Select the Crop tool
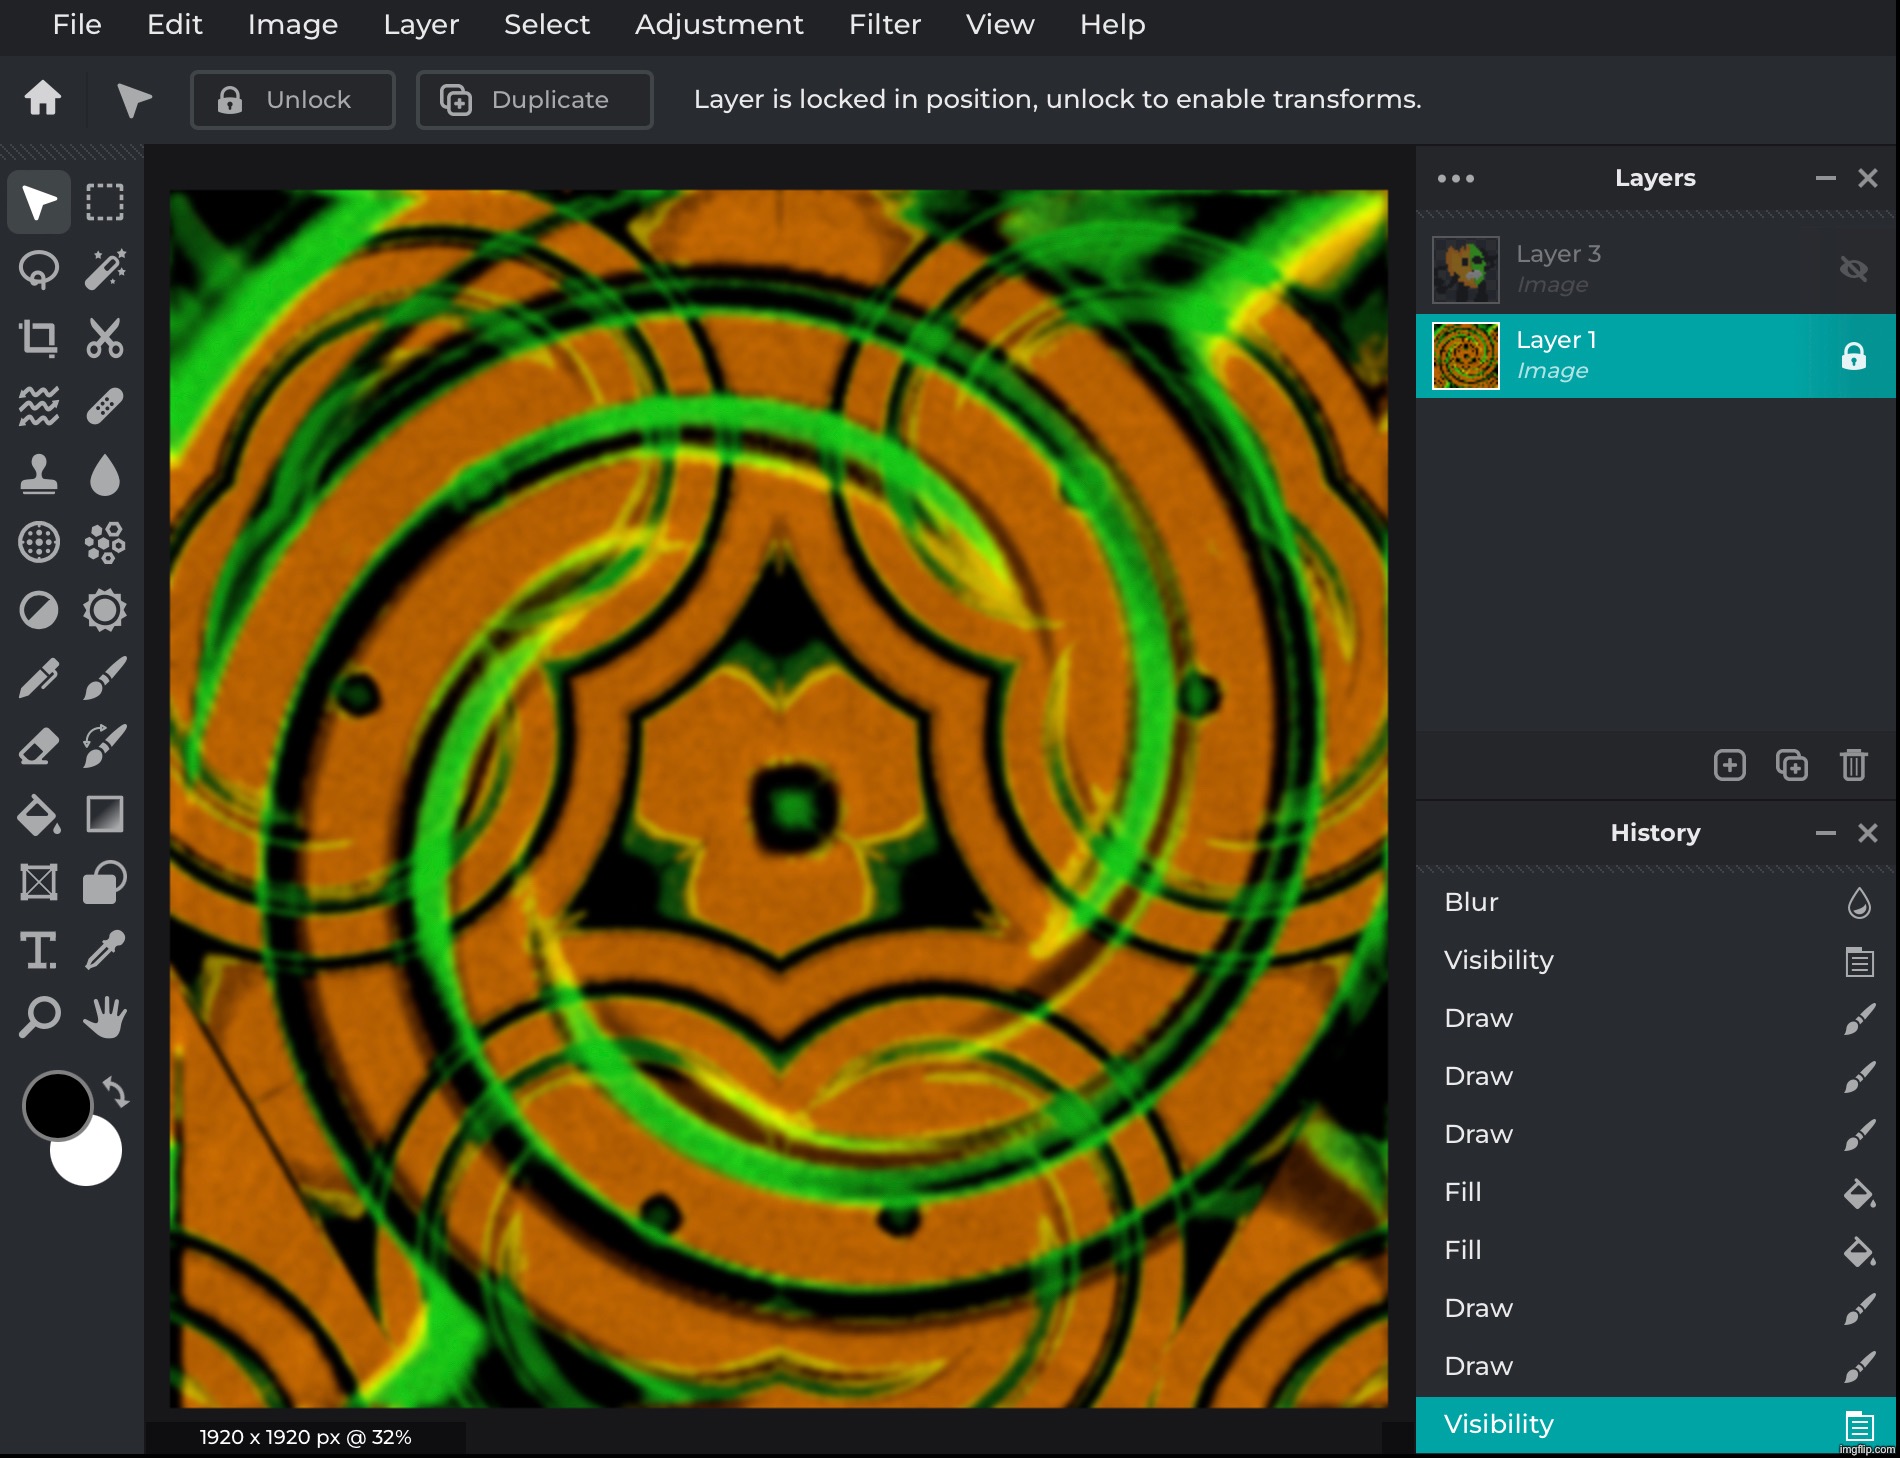 tap(38, 338)
